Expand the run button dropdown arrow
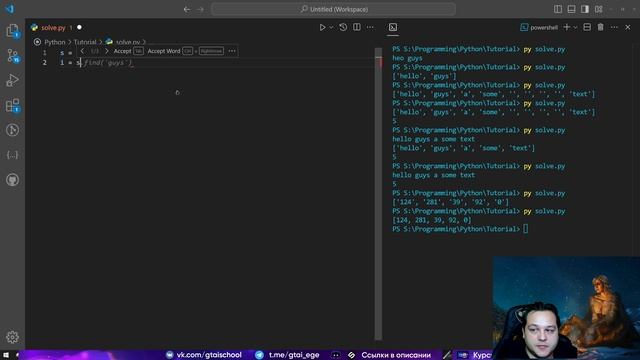Viewport: 640px width, 360px height. coord(331,27)
